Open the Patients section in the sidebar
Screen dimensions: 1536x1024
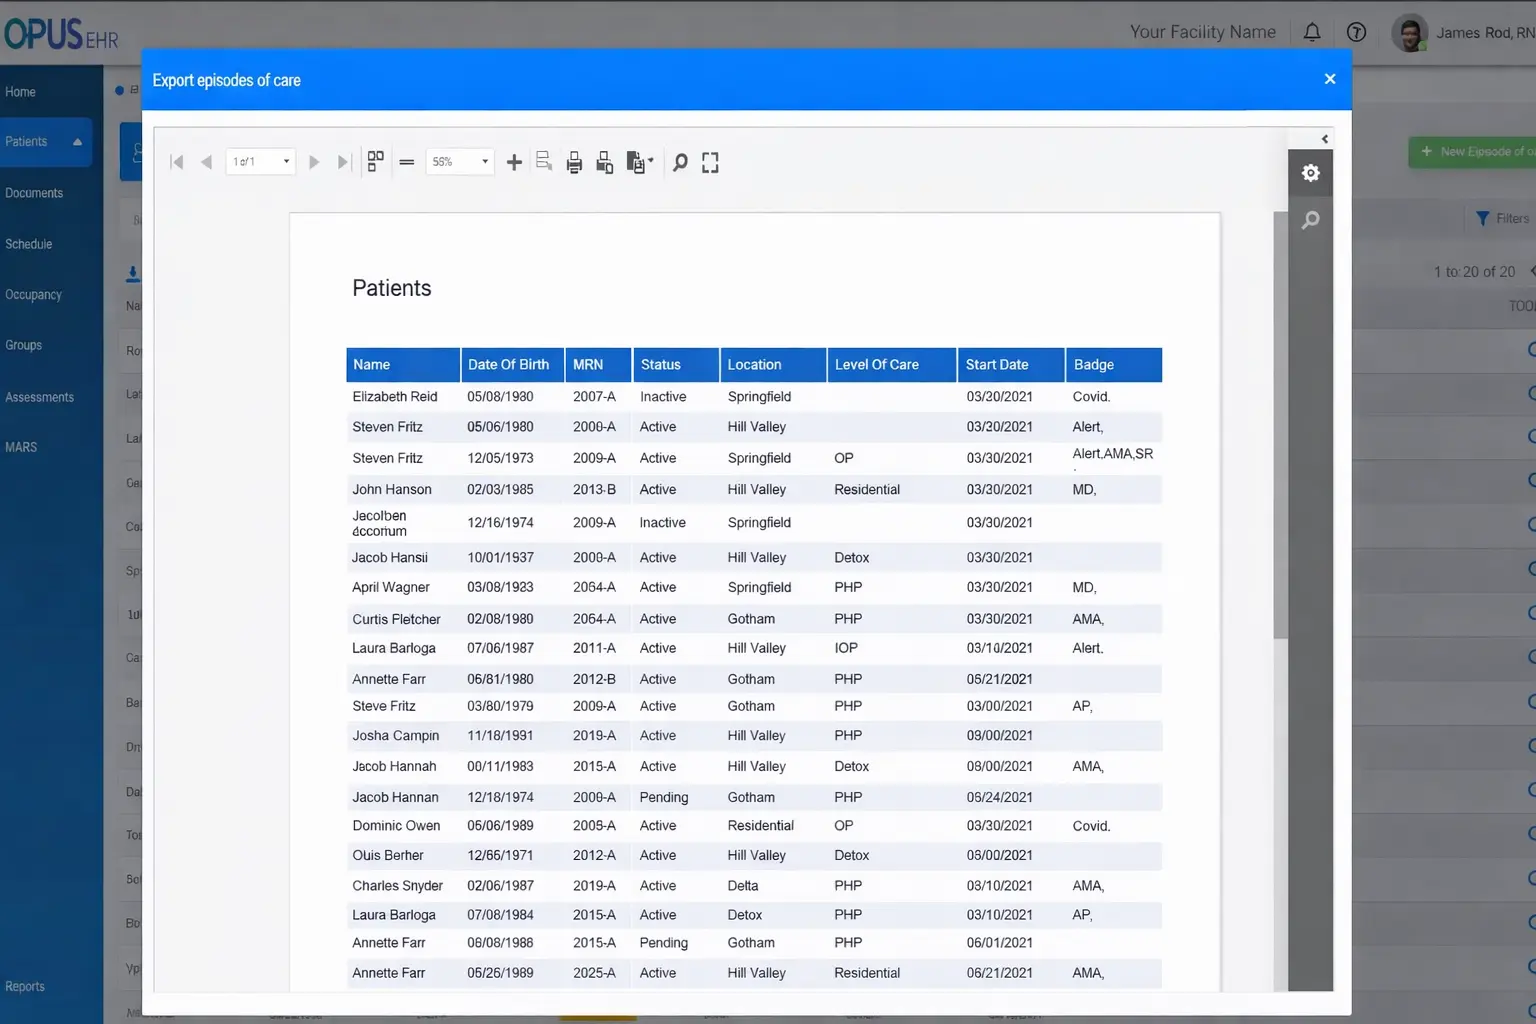[25, 141]
